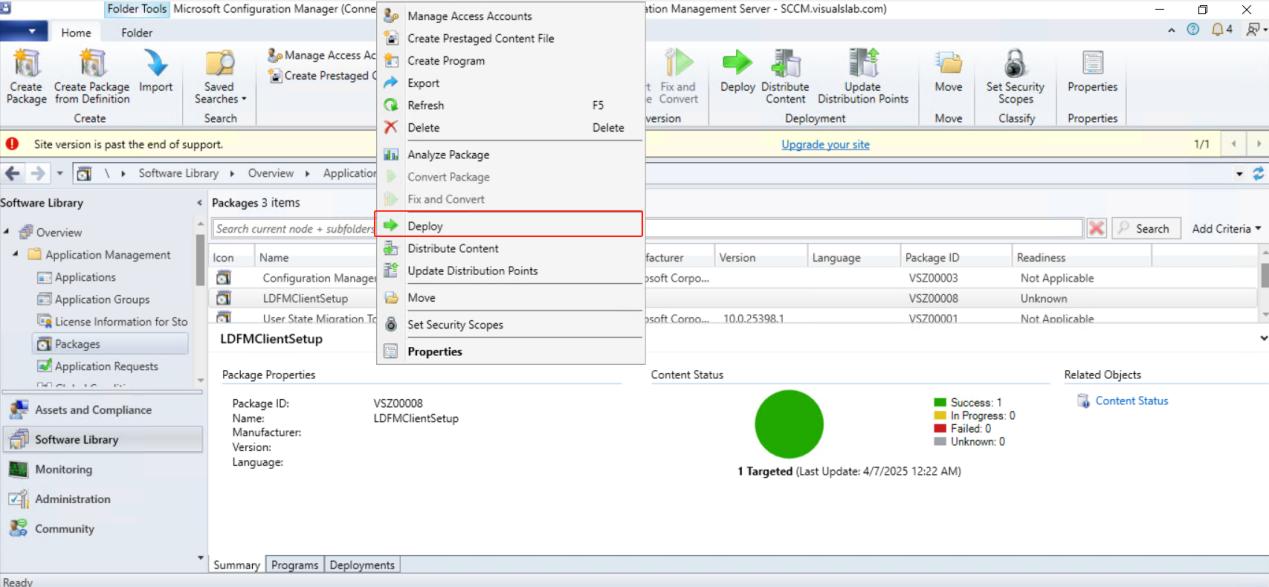Click Create Package ribbon icon
Image resolution: width=1269 pixels, height=587 pixels.
tap(26, 65)
